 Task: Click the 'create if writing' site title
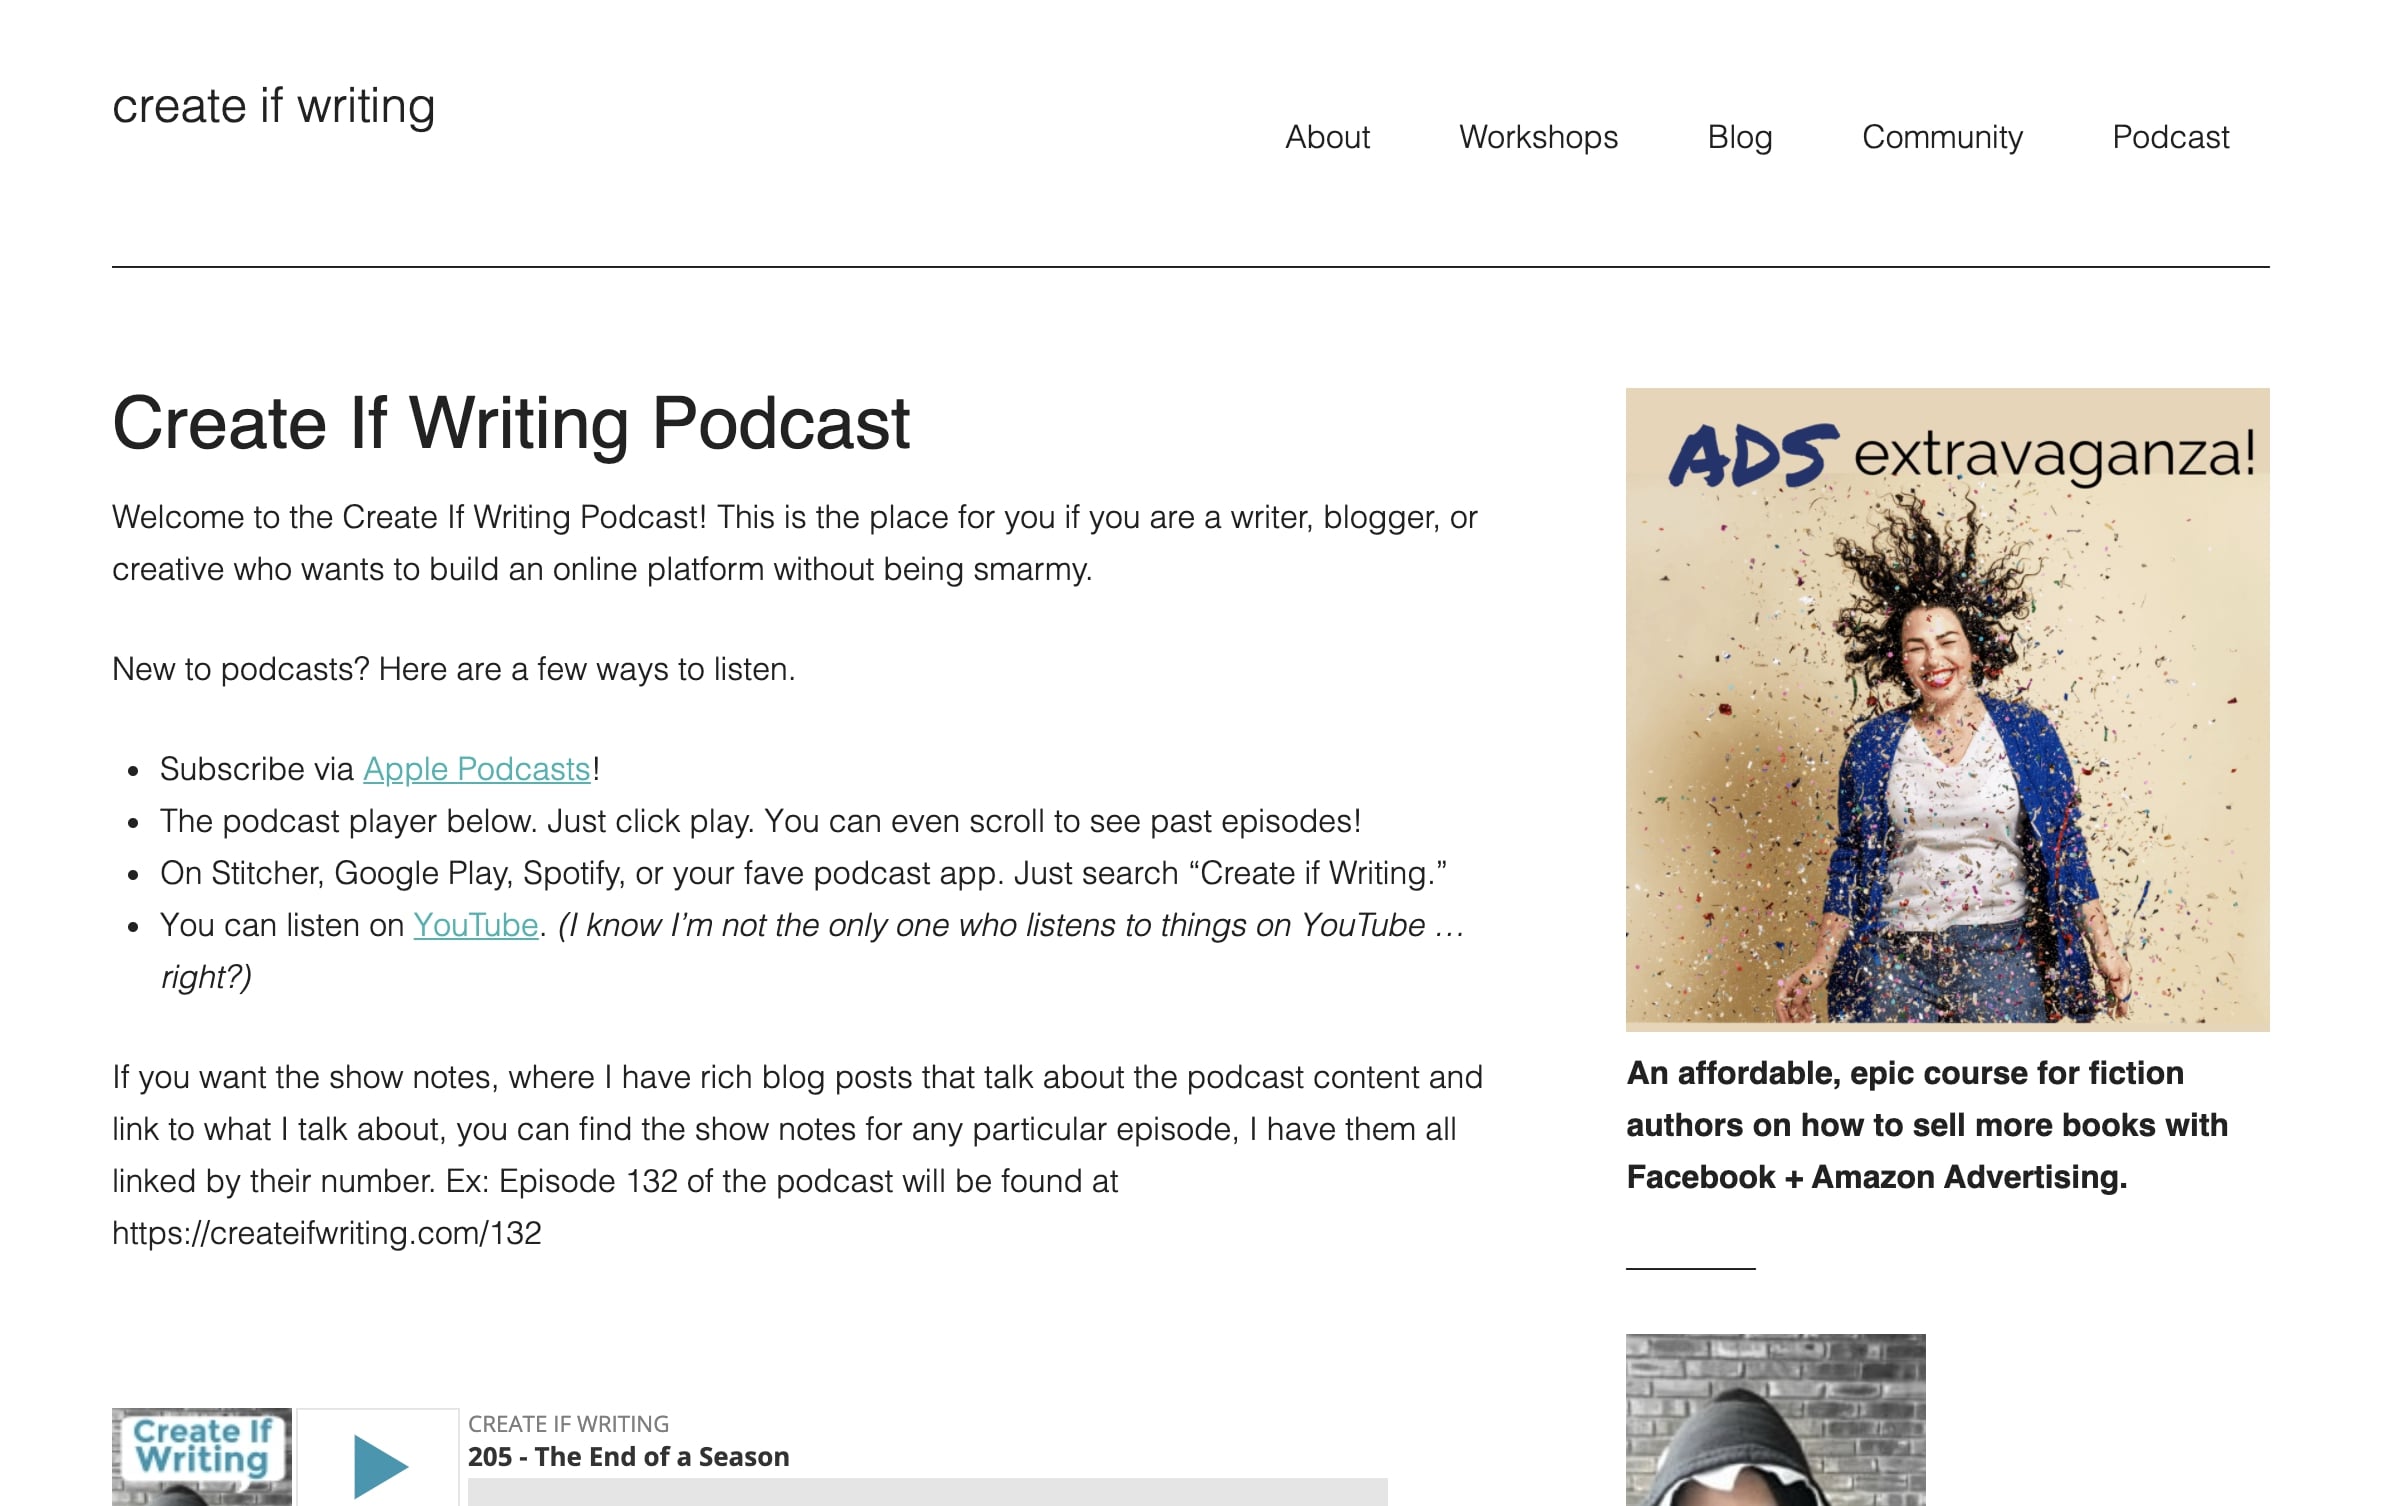pos(273,106)
